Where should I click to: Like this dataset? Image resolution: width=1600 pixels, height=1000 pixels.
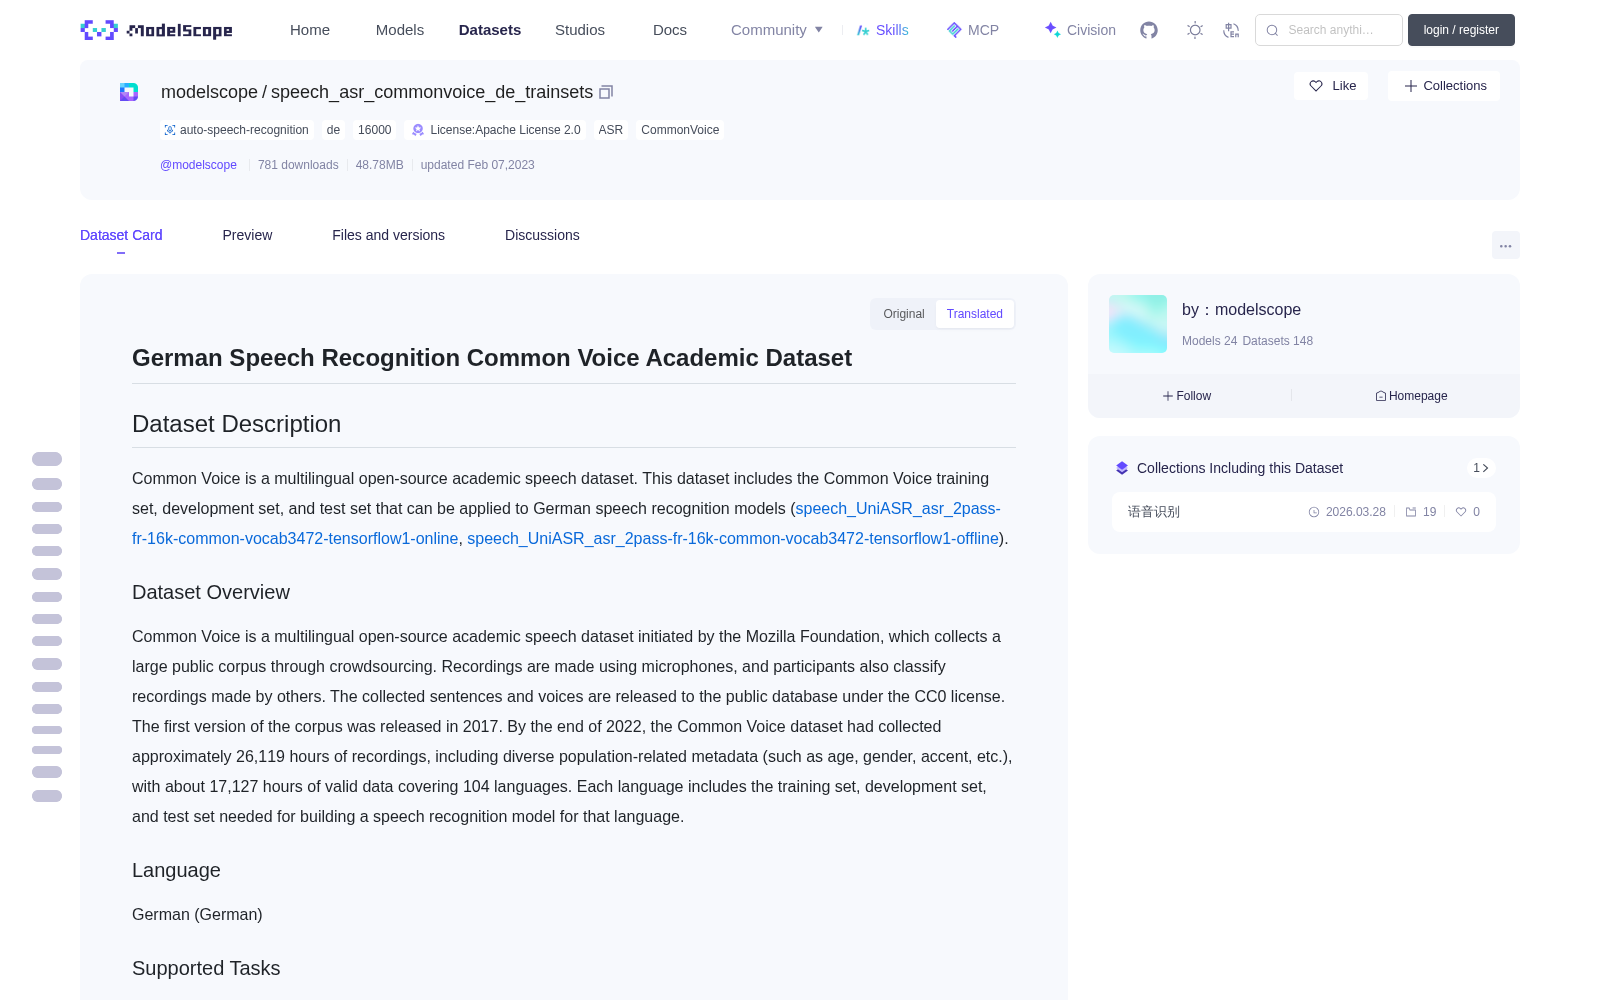click(x=1331, y=86)
